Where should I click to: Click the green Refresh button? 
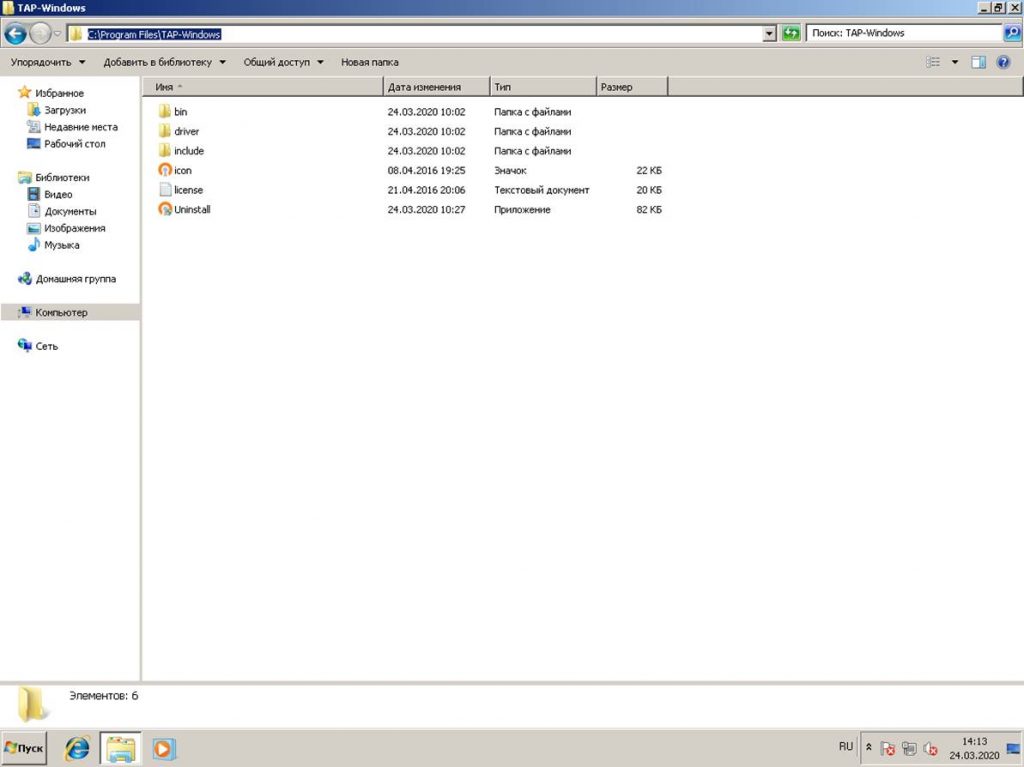click(x=791, y=33)
